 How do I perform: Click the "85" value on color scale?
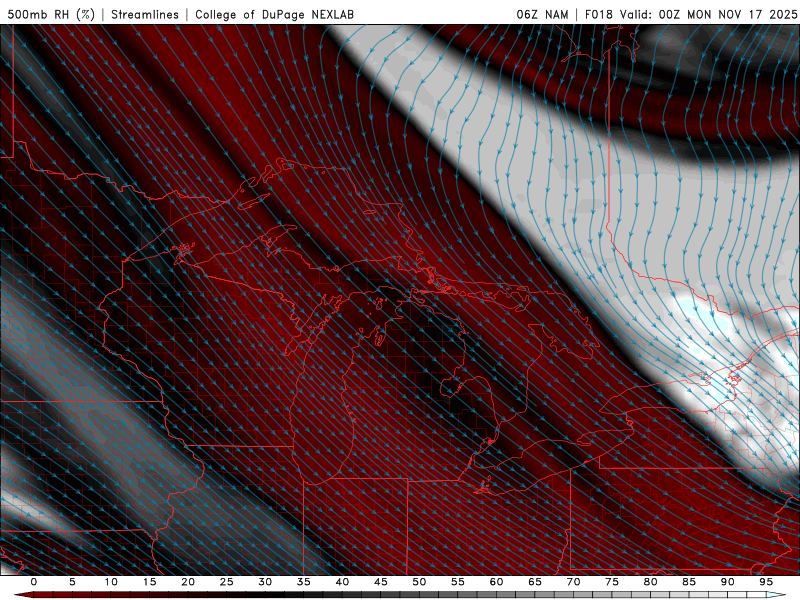[689, 582]
